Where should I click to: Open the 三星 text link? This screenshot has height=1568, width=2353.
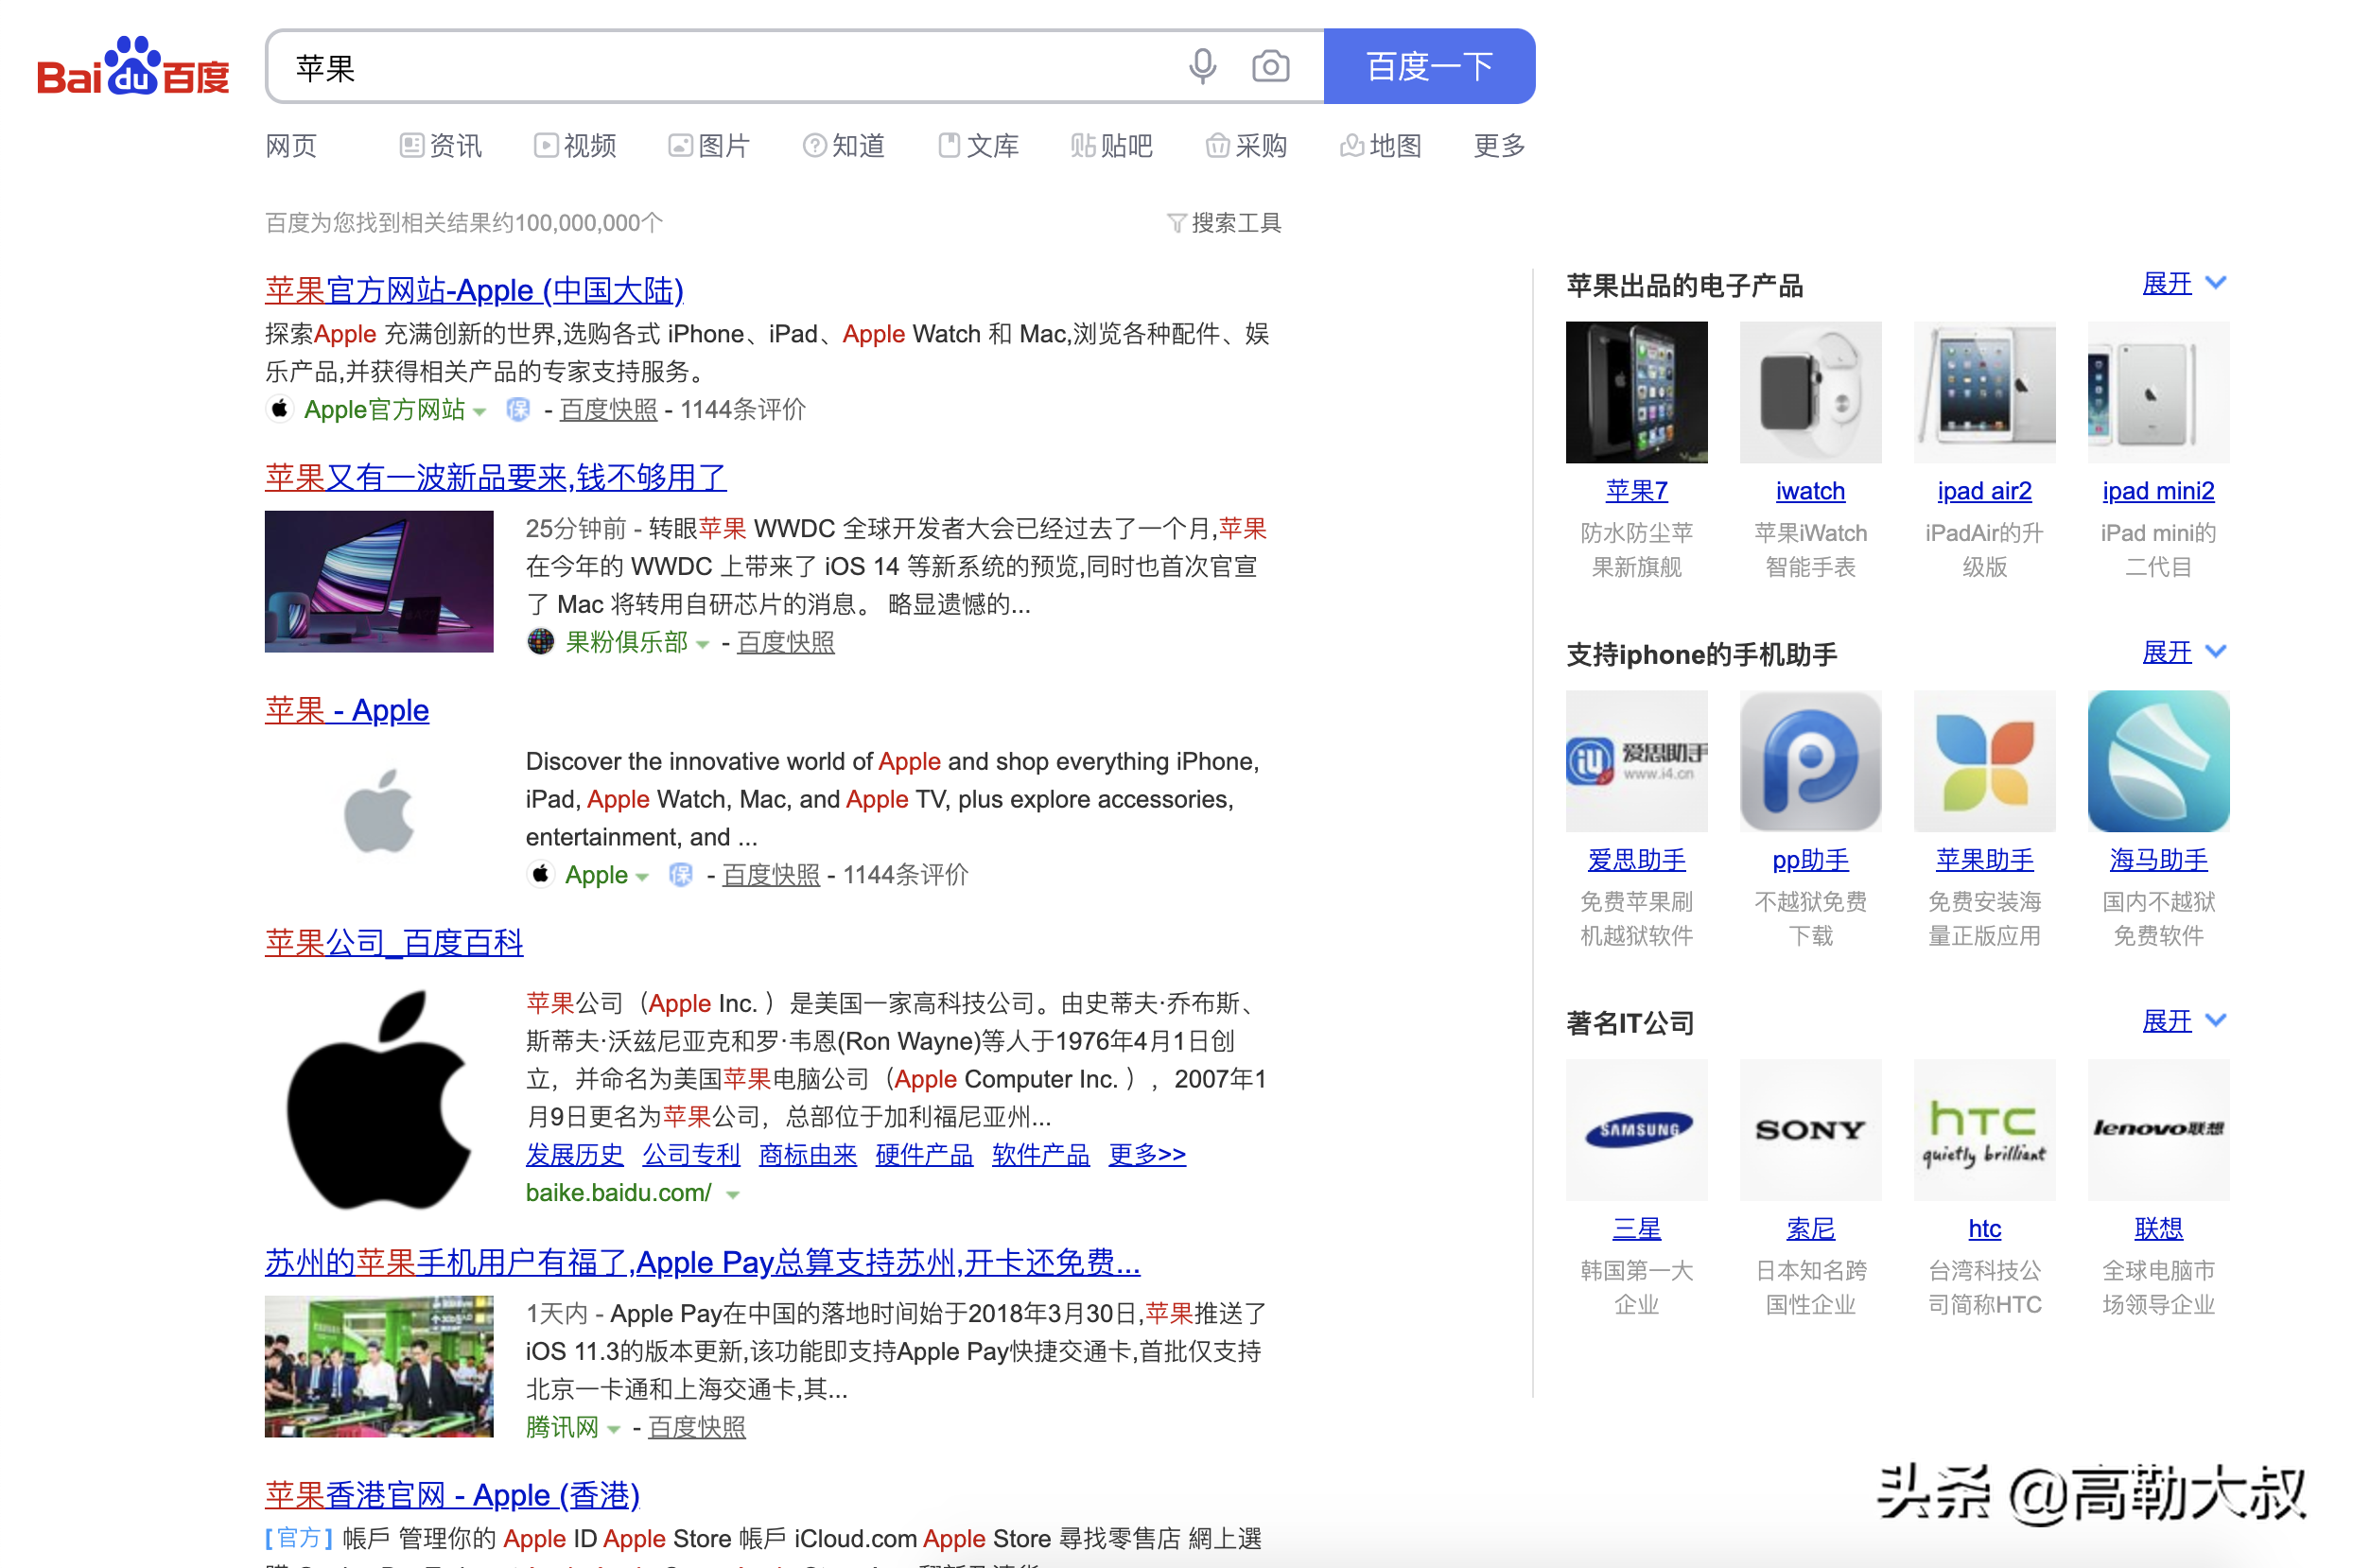(1637, 1229)
